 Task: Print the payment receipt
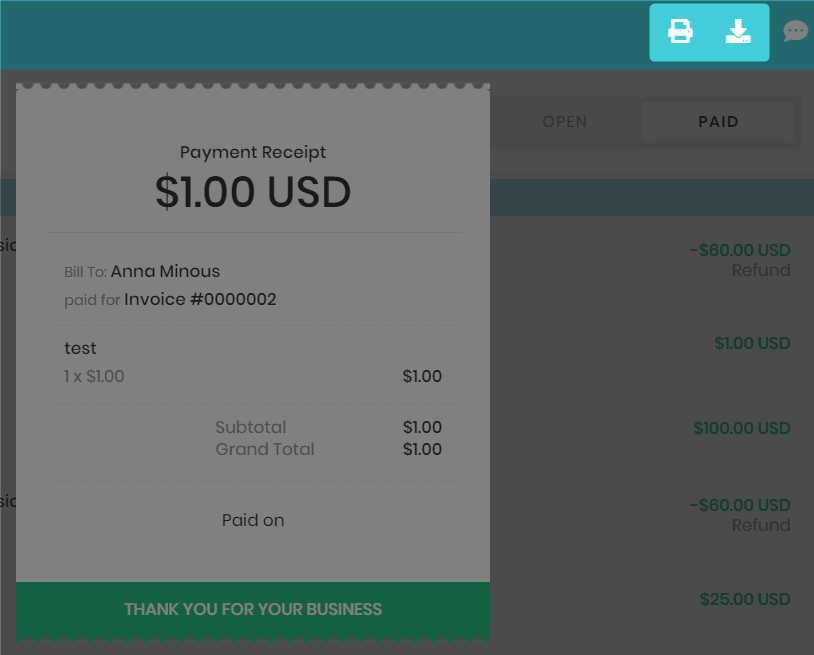click(x=680, y=32)
